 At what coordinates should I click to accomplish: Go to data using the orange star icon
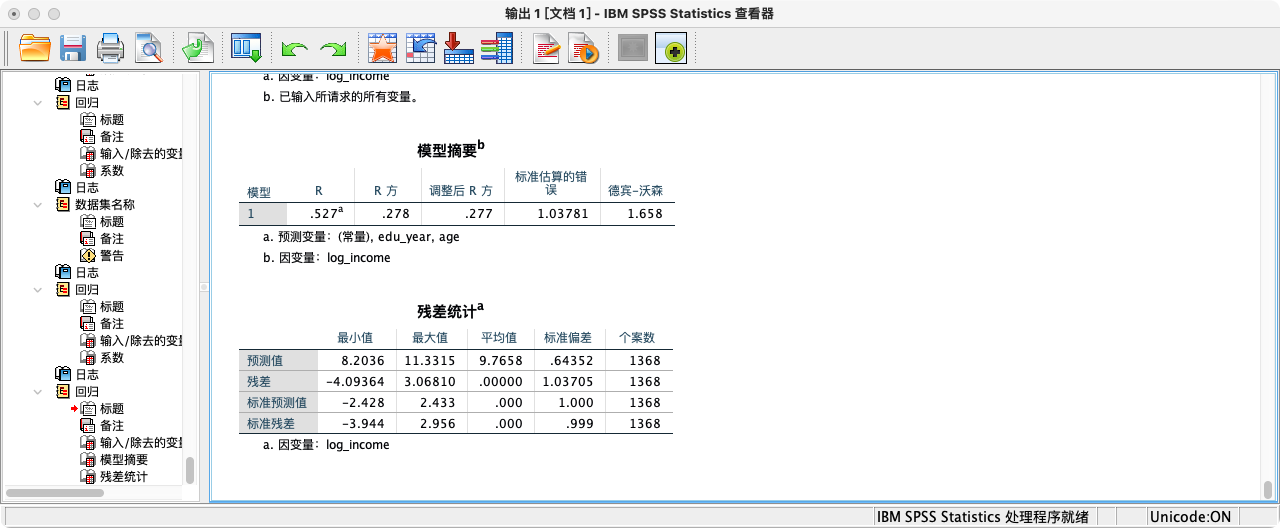382,48
